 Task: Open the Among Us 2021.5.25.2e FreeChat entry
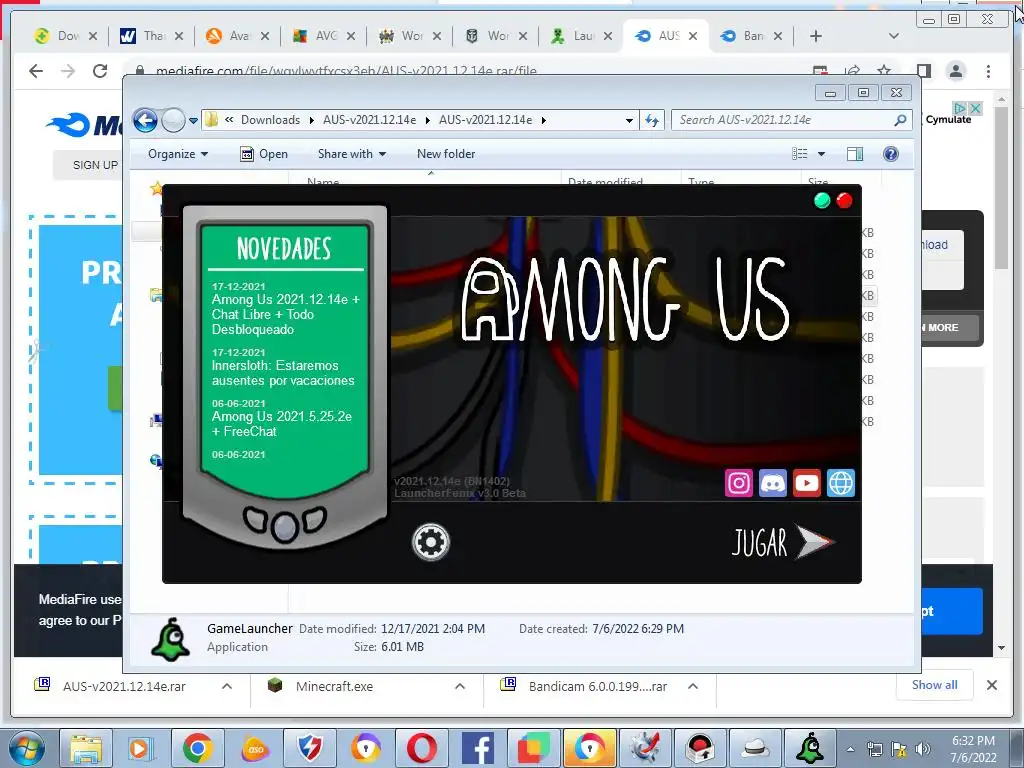point(281,424)
